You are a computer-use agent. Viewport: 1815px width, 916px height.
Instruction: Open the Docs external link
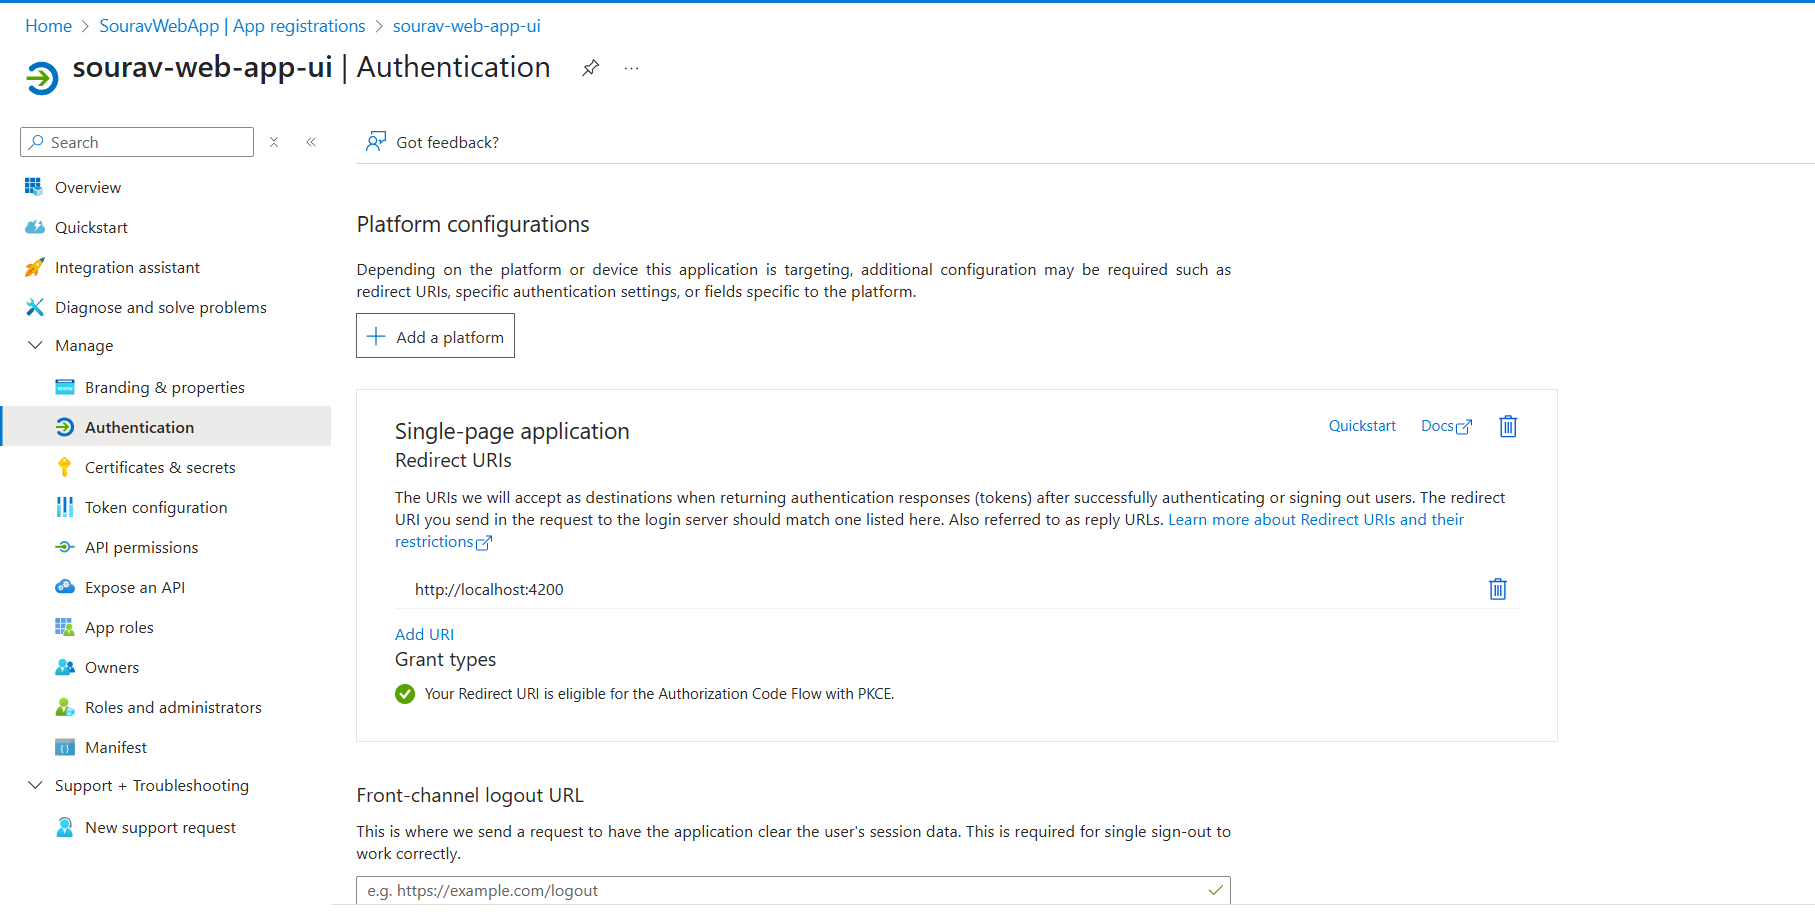pos(1446,426)
